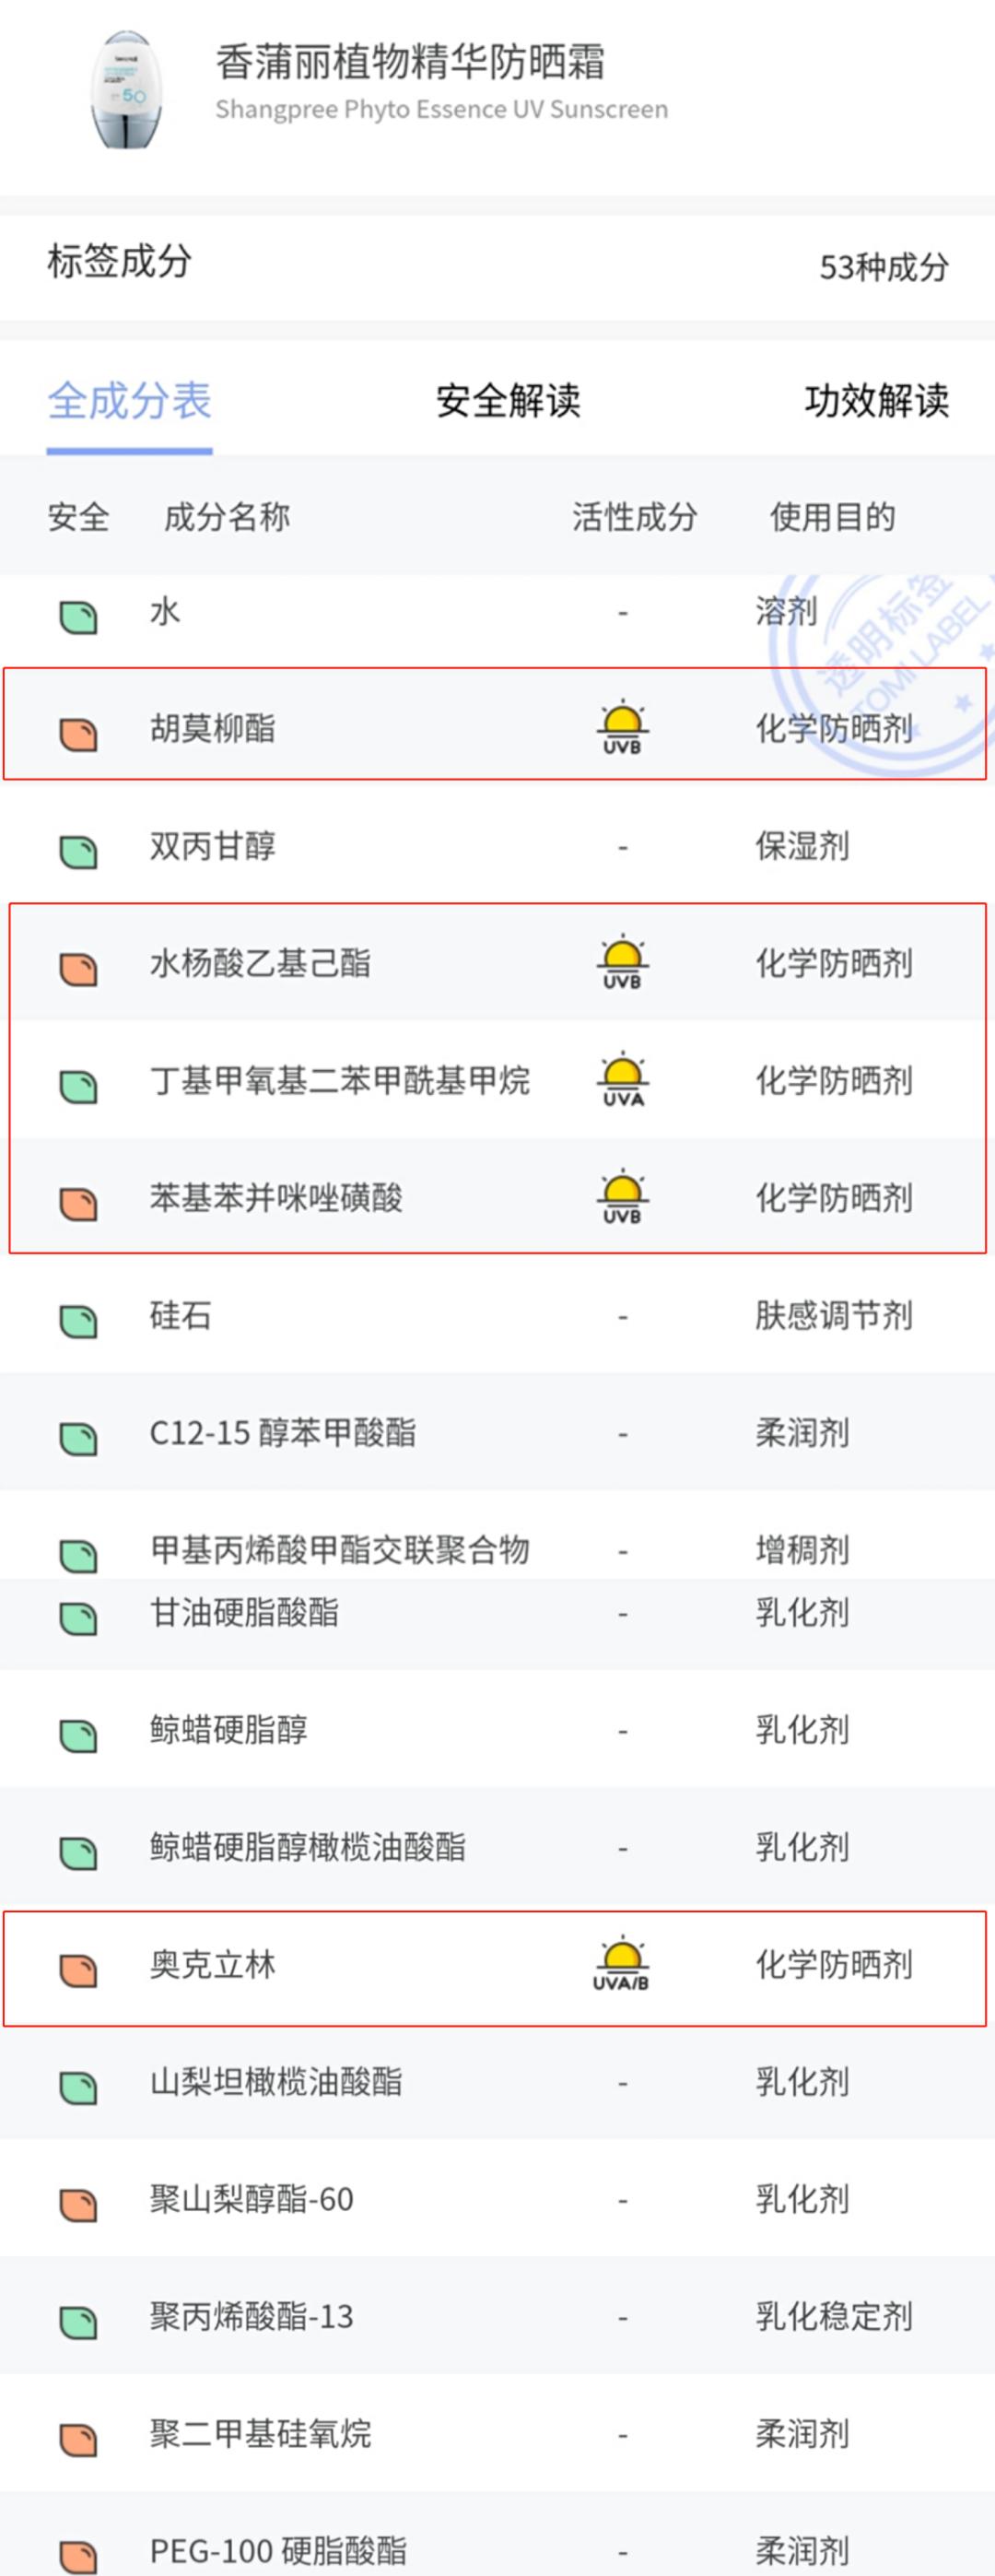Click the green leaf beside 双丙甘醇

tap(79, 848)
